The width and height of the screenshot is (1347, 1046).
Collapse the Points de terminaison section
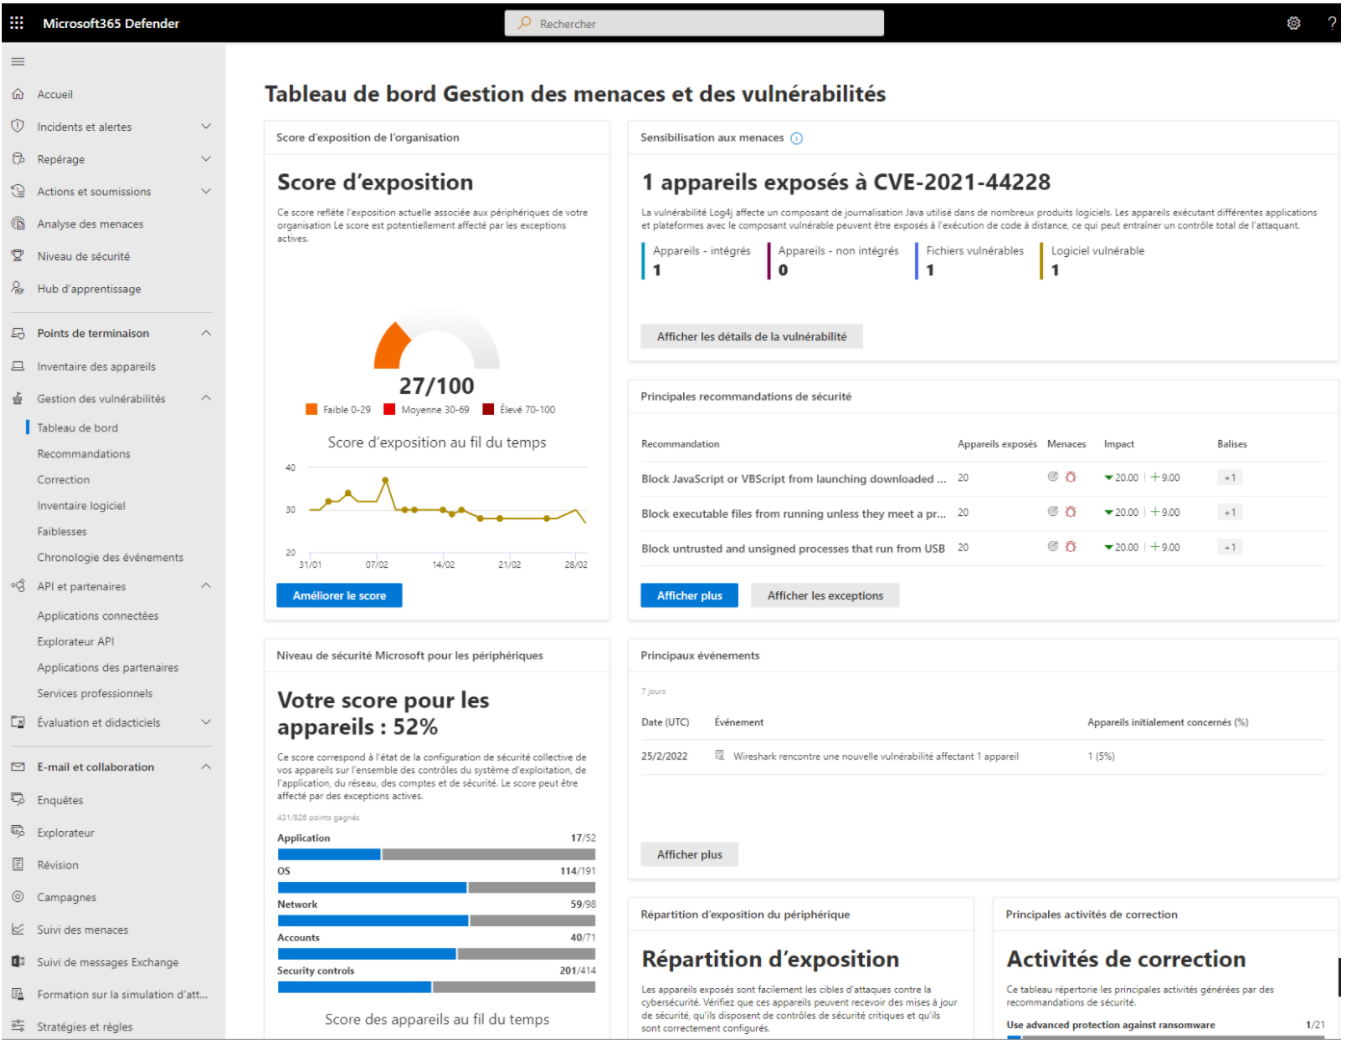coord(206,333)
